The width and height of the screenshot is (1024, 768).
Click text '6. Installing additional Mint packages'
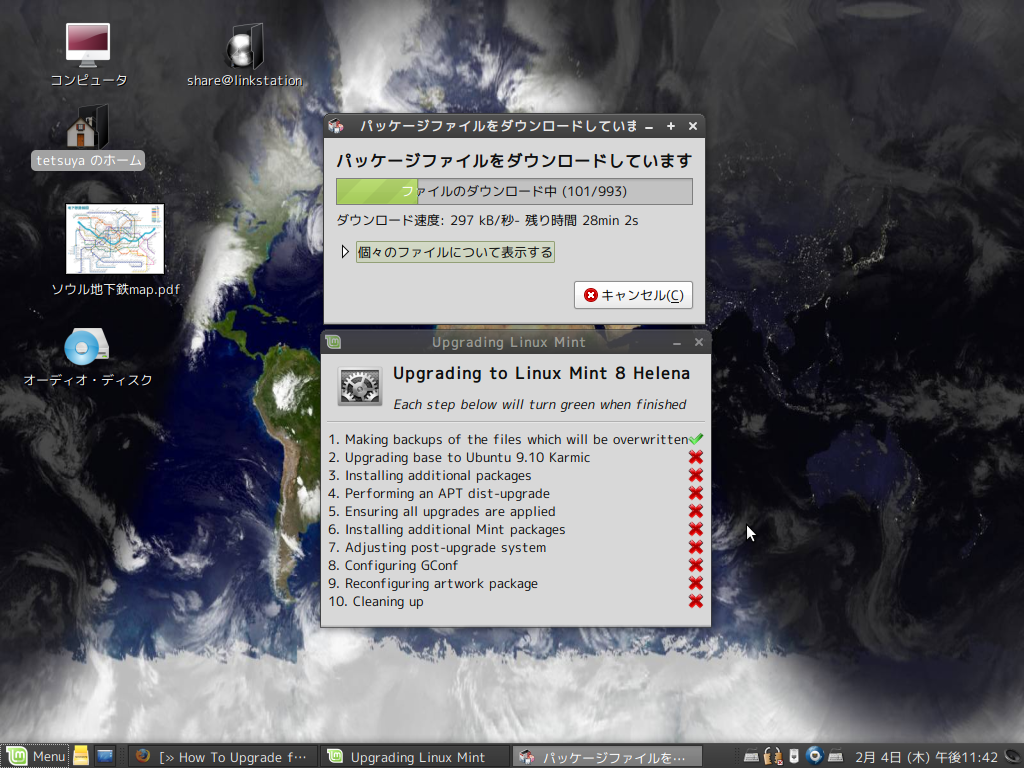coord(447,530)
